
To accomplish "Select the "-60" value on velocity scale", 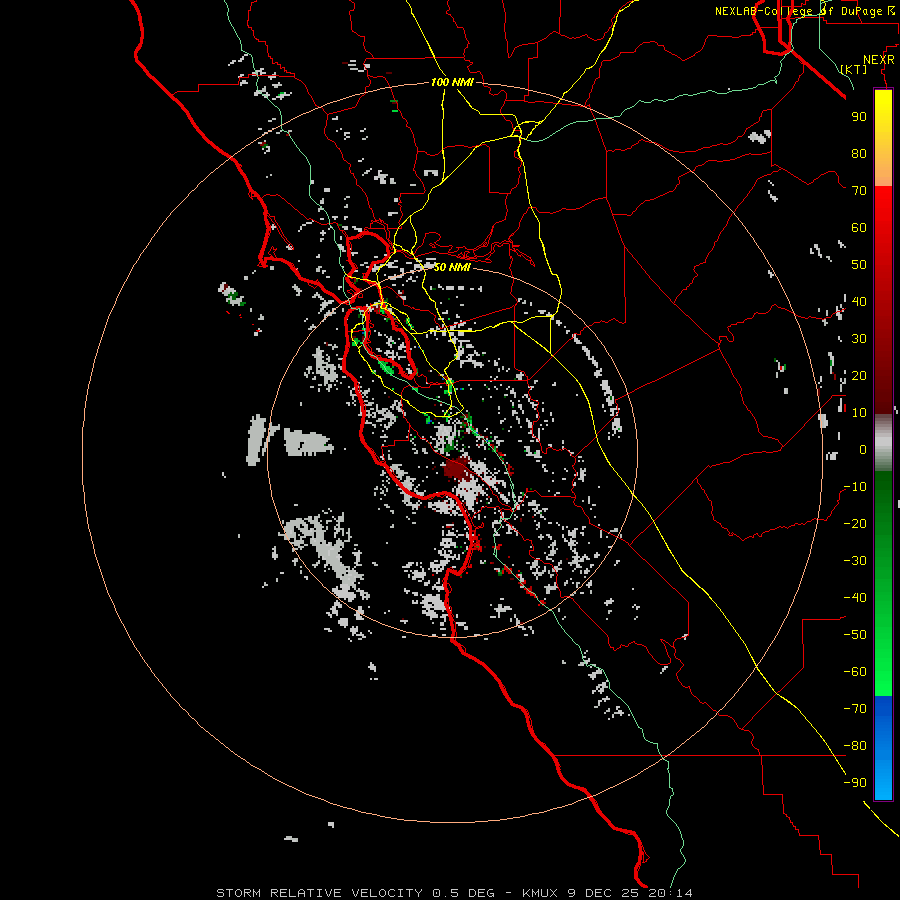I will pyautogui.click(x=855, y=672).
